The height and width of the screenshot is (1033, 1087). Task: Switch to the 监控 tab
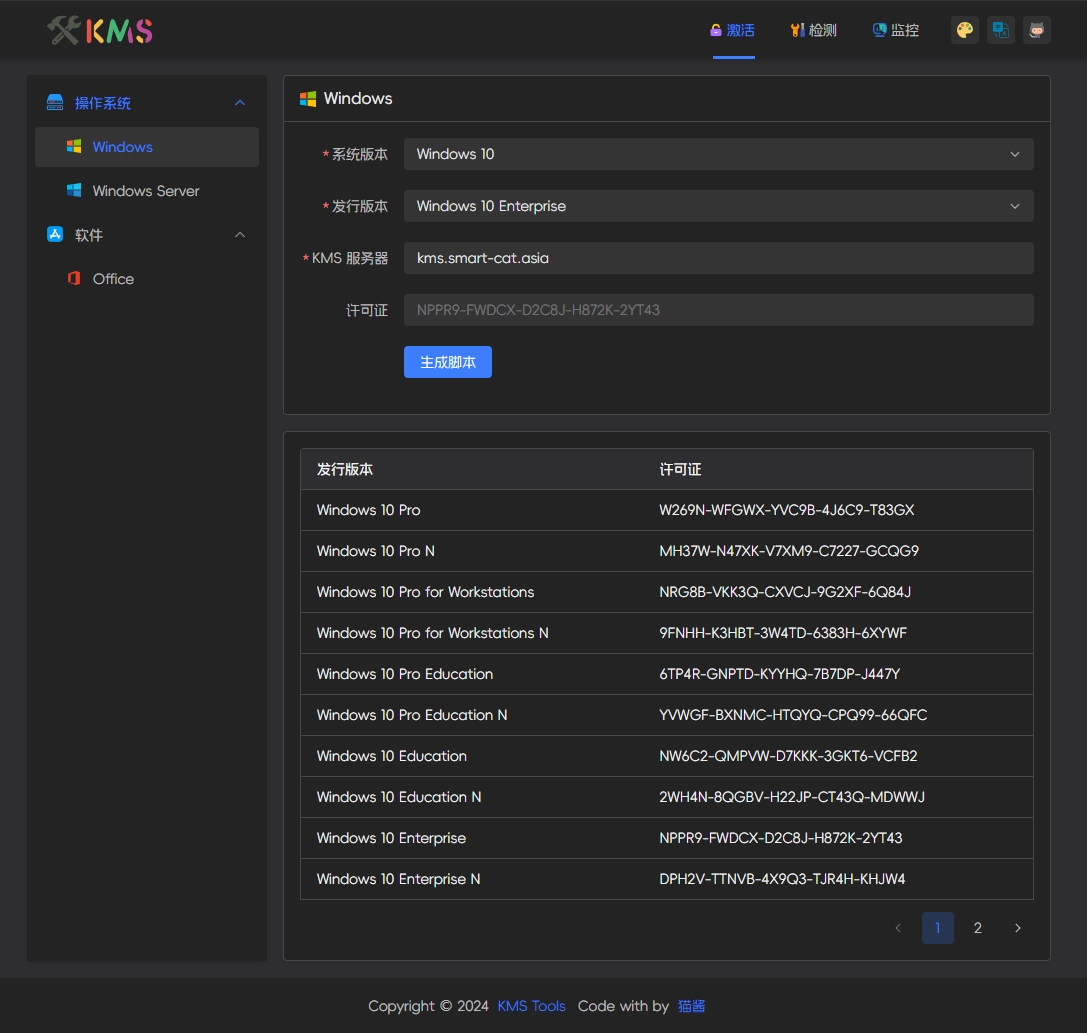click(x=896, y=30)
